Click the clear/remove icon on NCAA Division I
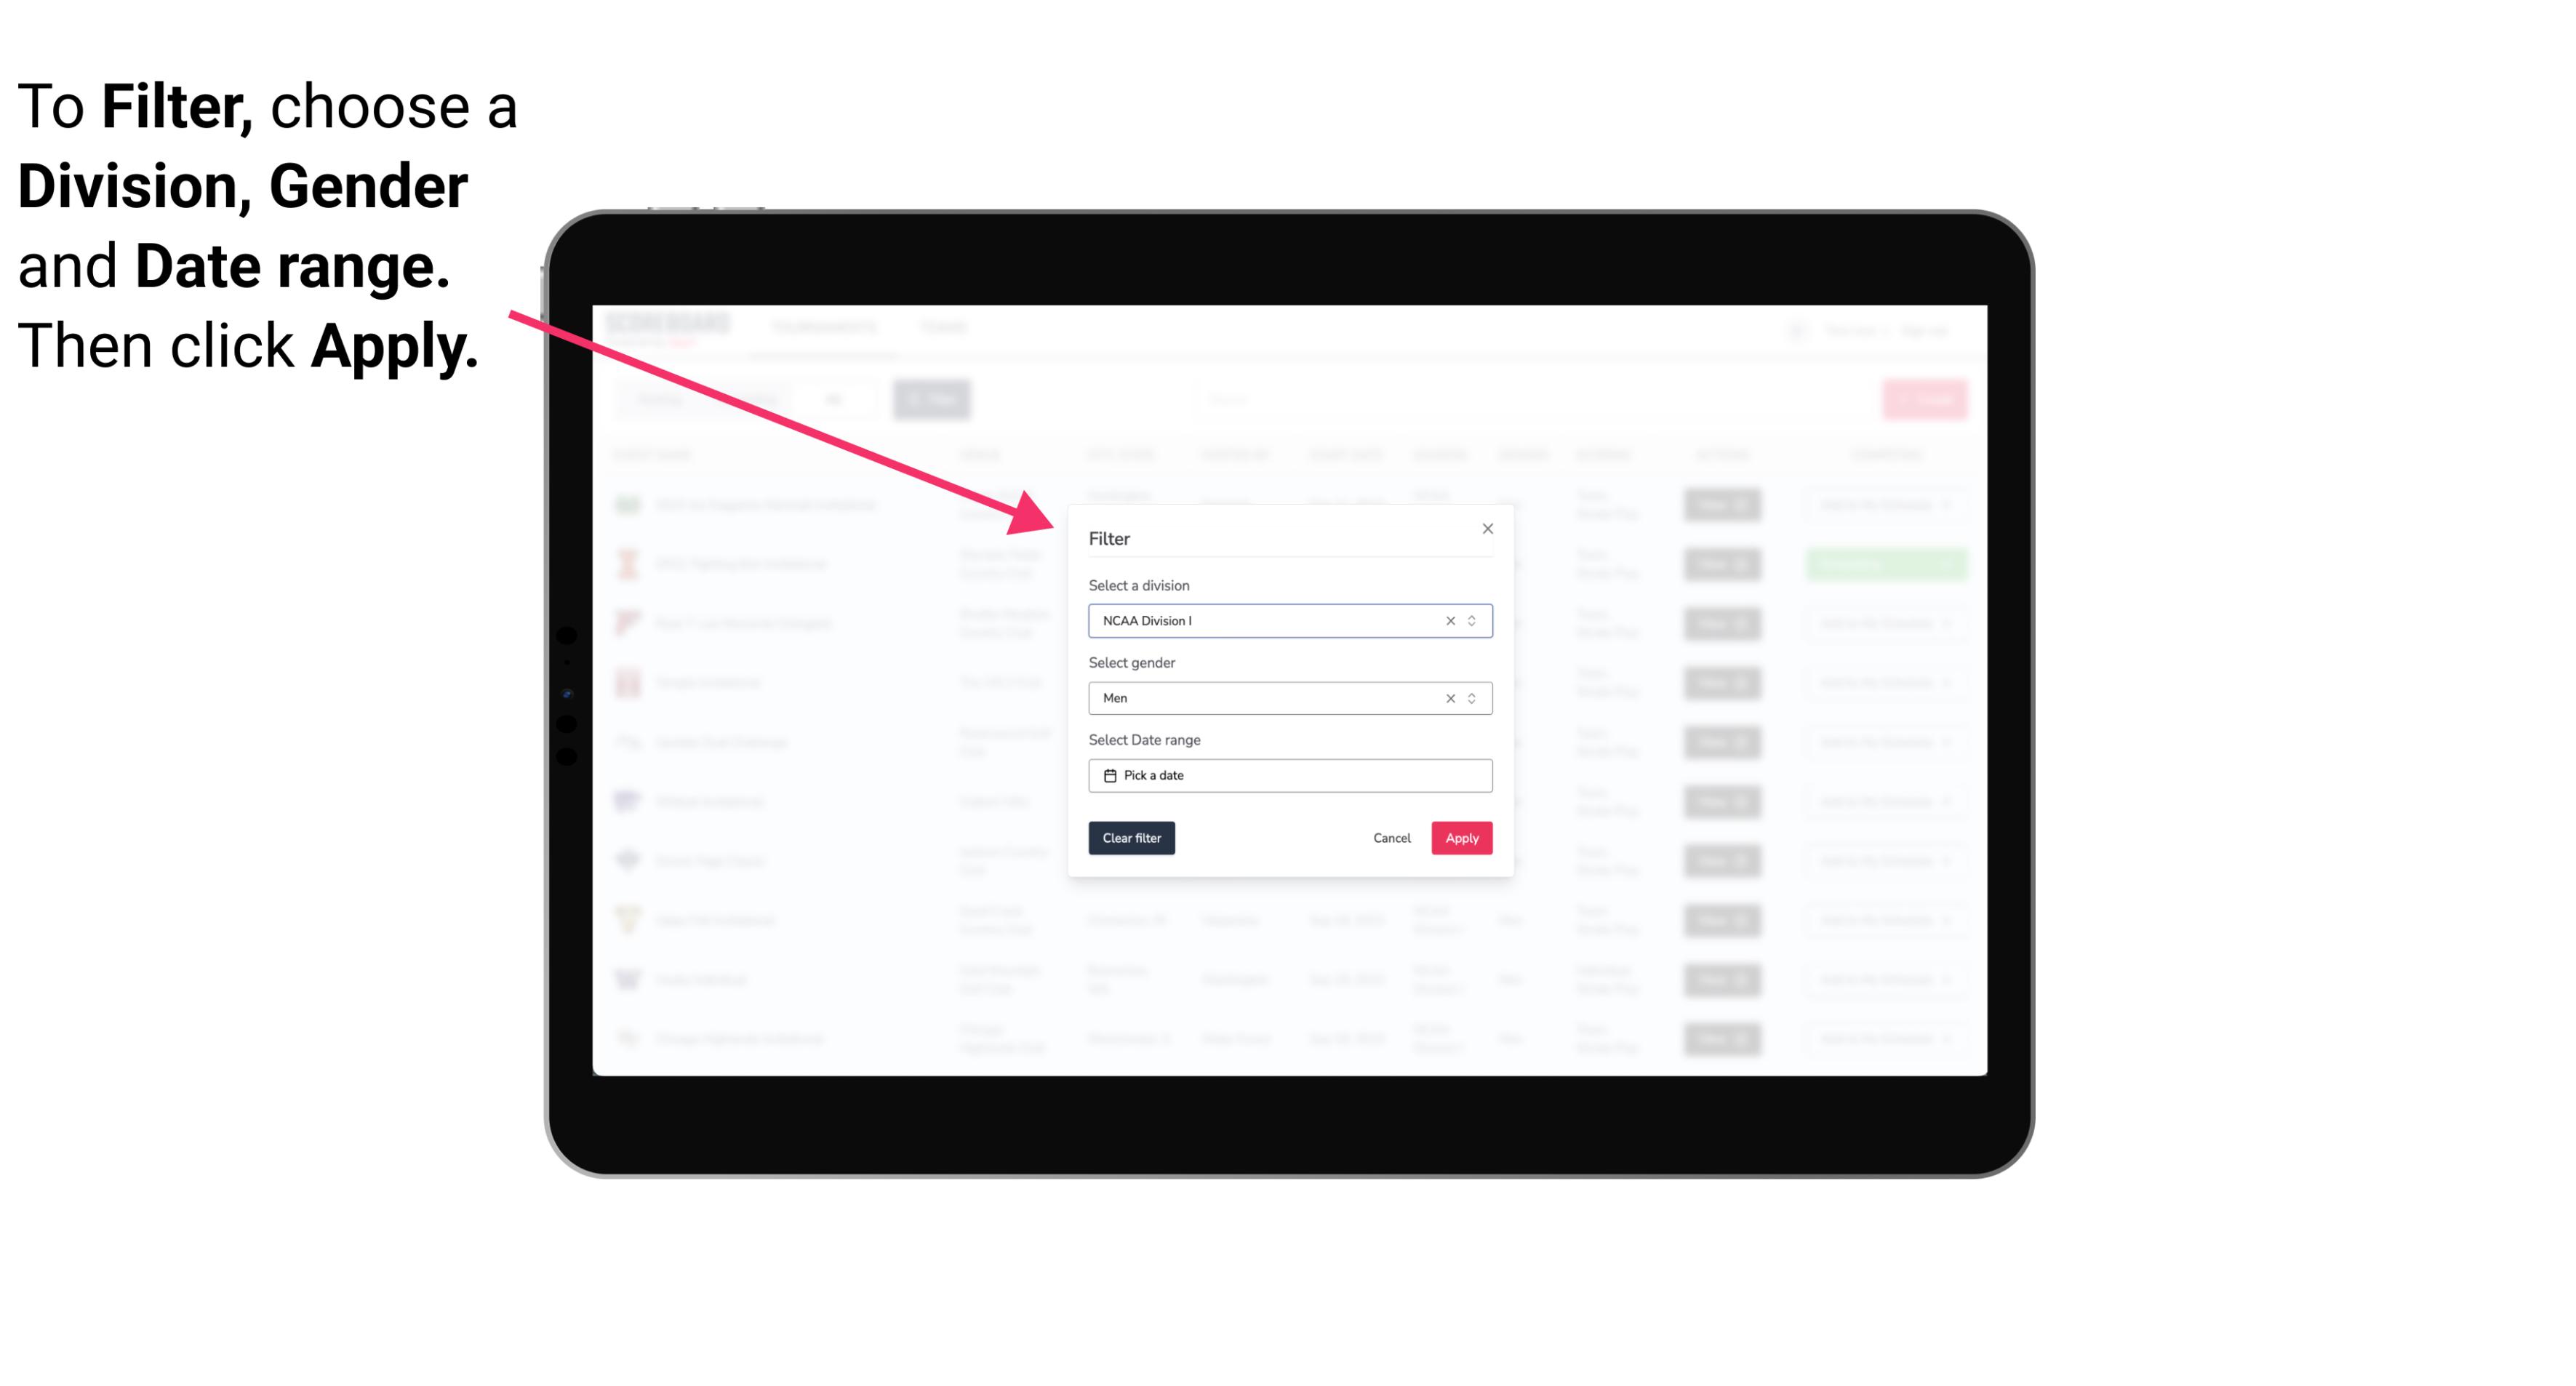2576x1386 pixels. click(x=1447, y=620)
